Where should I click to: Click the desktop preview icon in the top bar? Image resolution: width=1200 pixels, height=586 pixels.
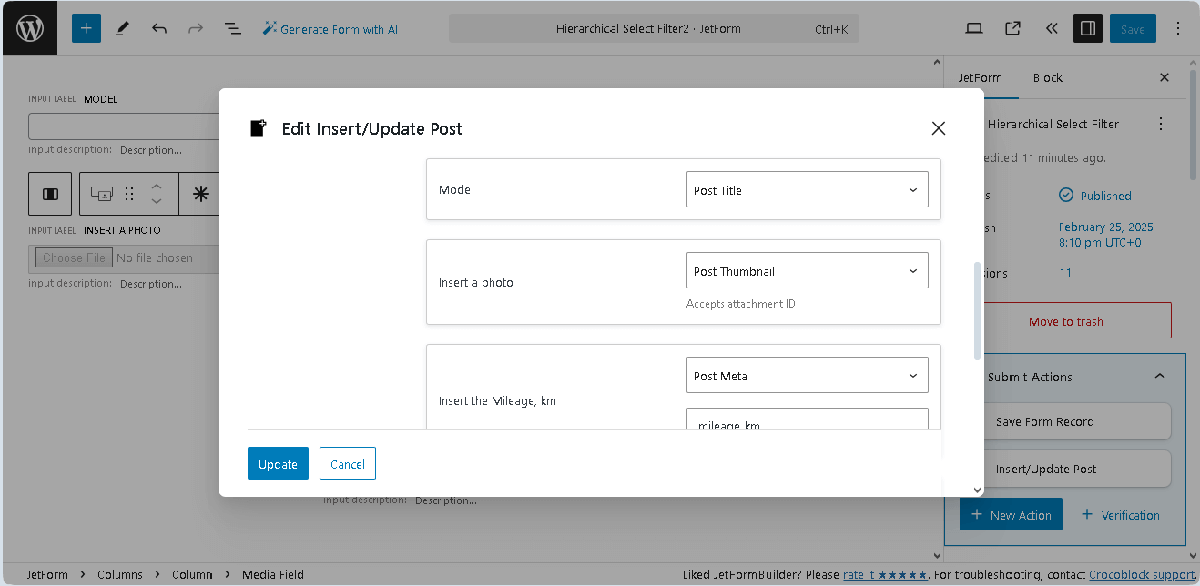(x=973, y=28)
